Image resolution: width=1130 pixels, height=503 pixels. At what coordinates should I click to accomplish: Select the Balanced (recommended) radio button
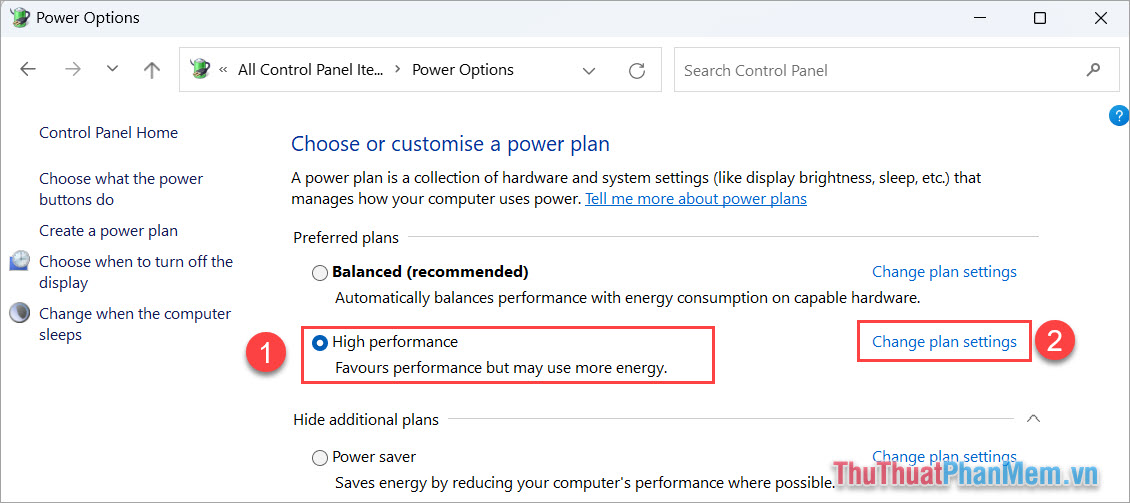tap(319, 273)
